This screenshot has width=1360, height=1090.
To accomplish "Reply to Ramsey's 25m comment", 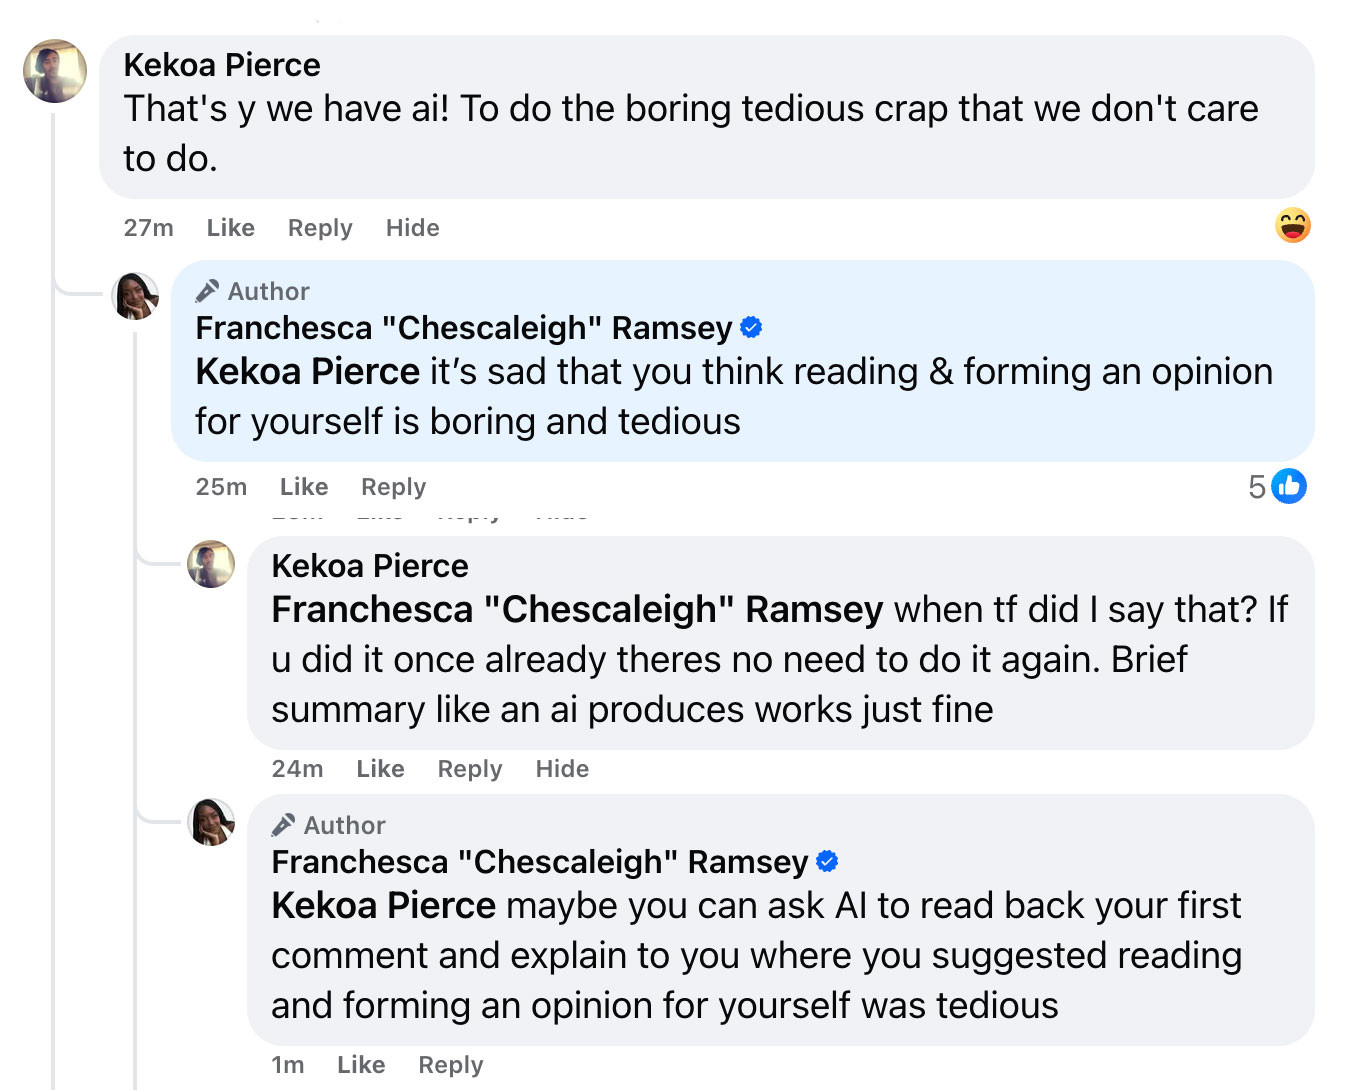I will pos(393,487).
